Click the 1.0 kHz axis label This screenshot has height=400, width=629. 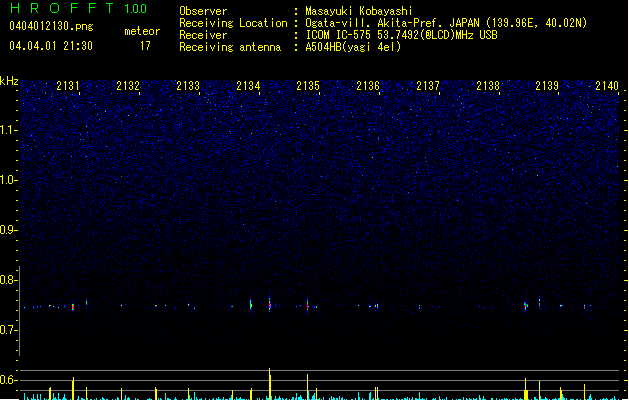pyautogui.click(x=8, y=180)
